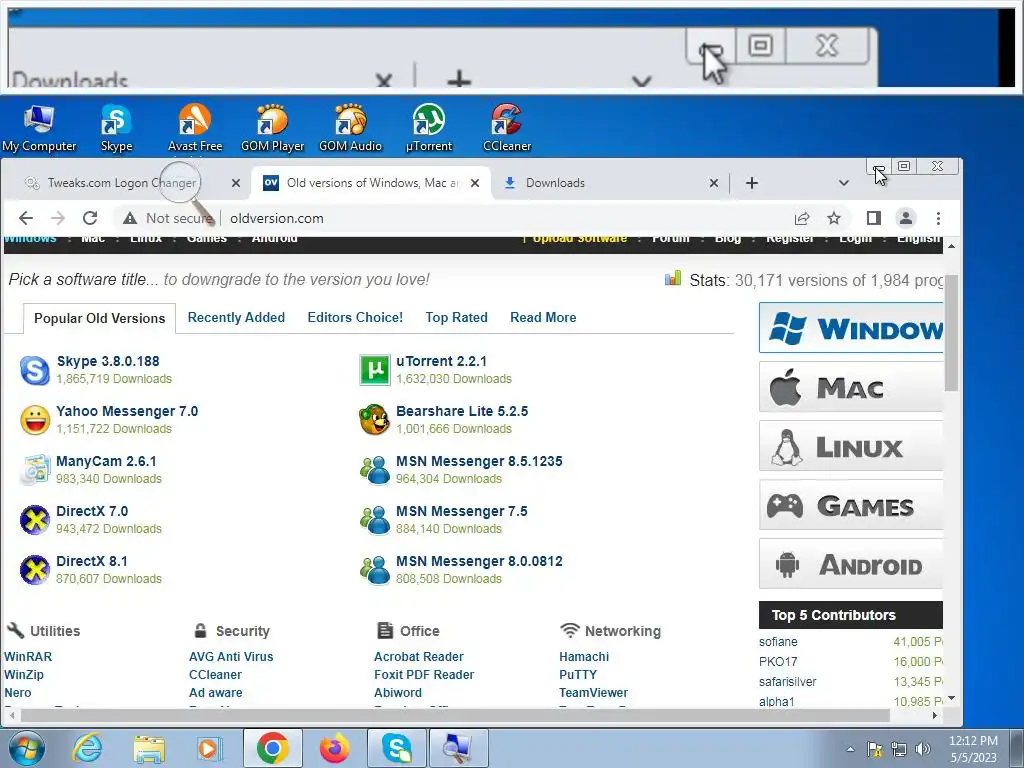
Task: Bookmark this page with the star
Action: coord(834,218)
